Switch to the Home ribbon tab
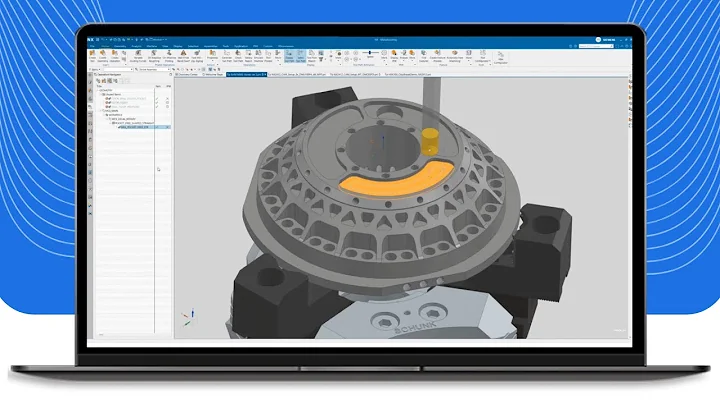The image size is (720, 404). pos(105,46)
